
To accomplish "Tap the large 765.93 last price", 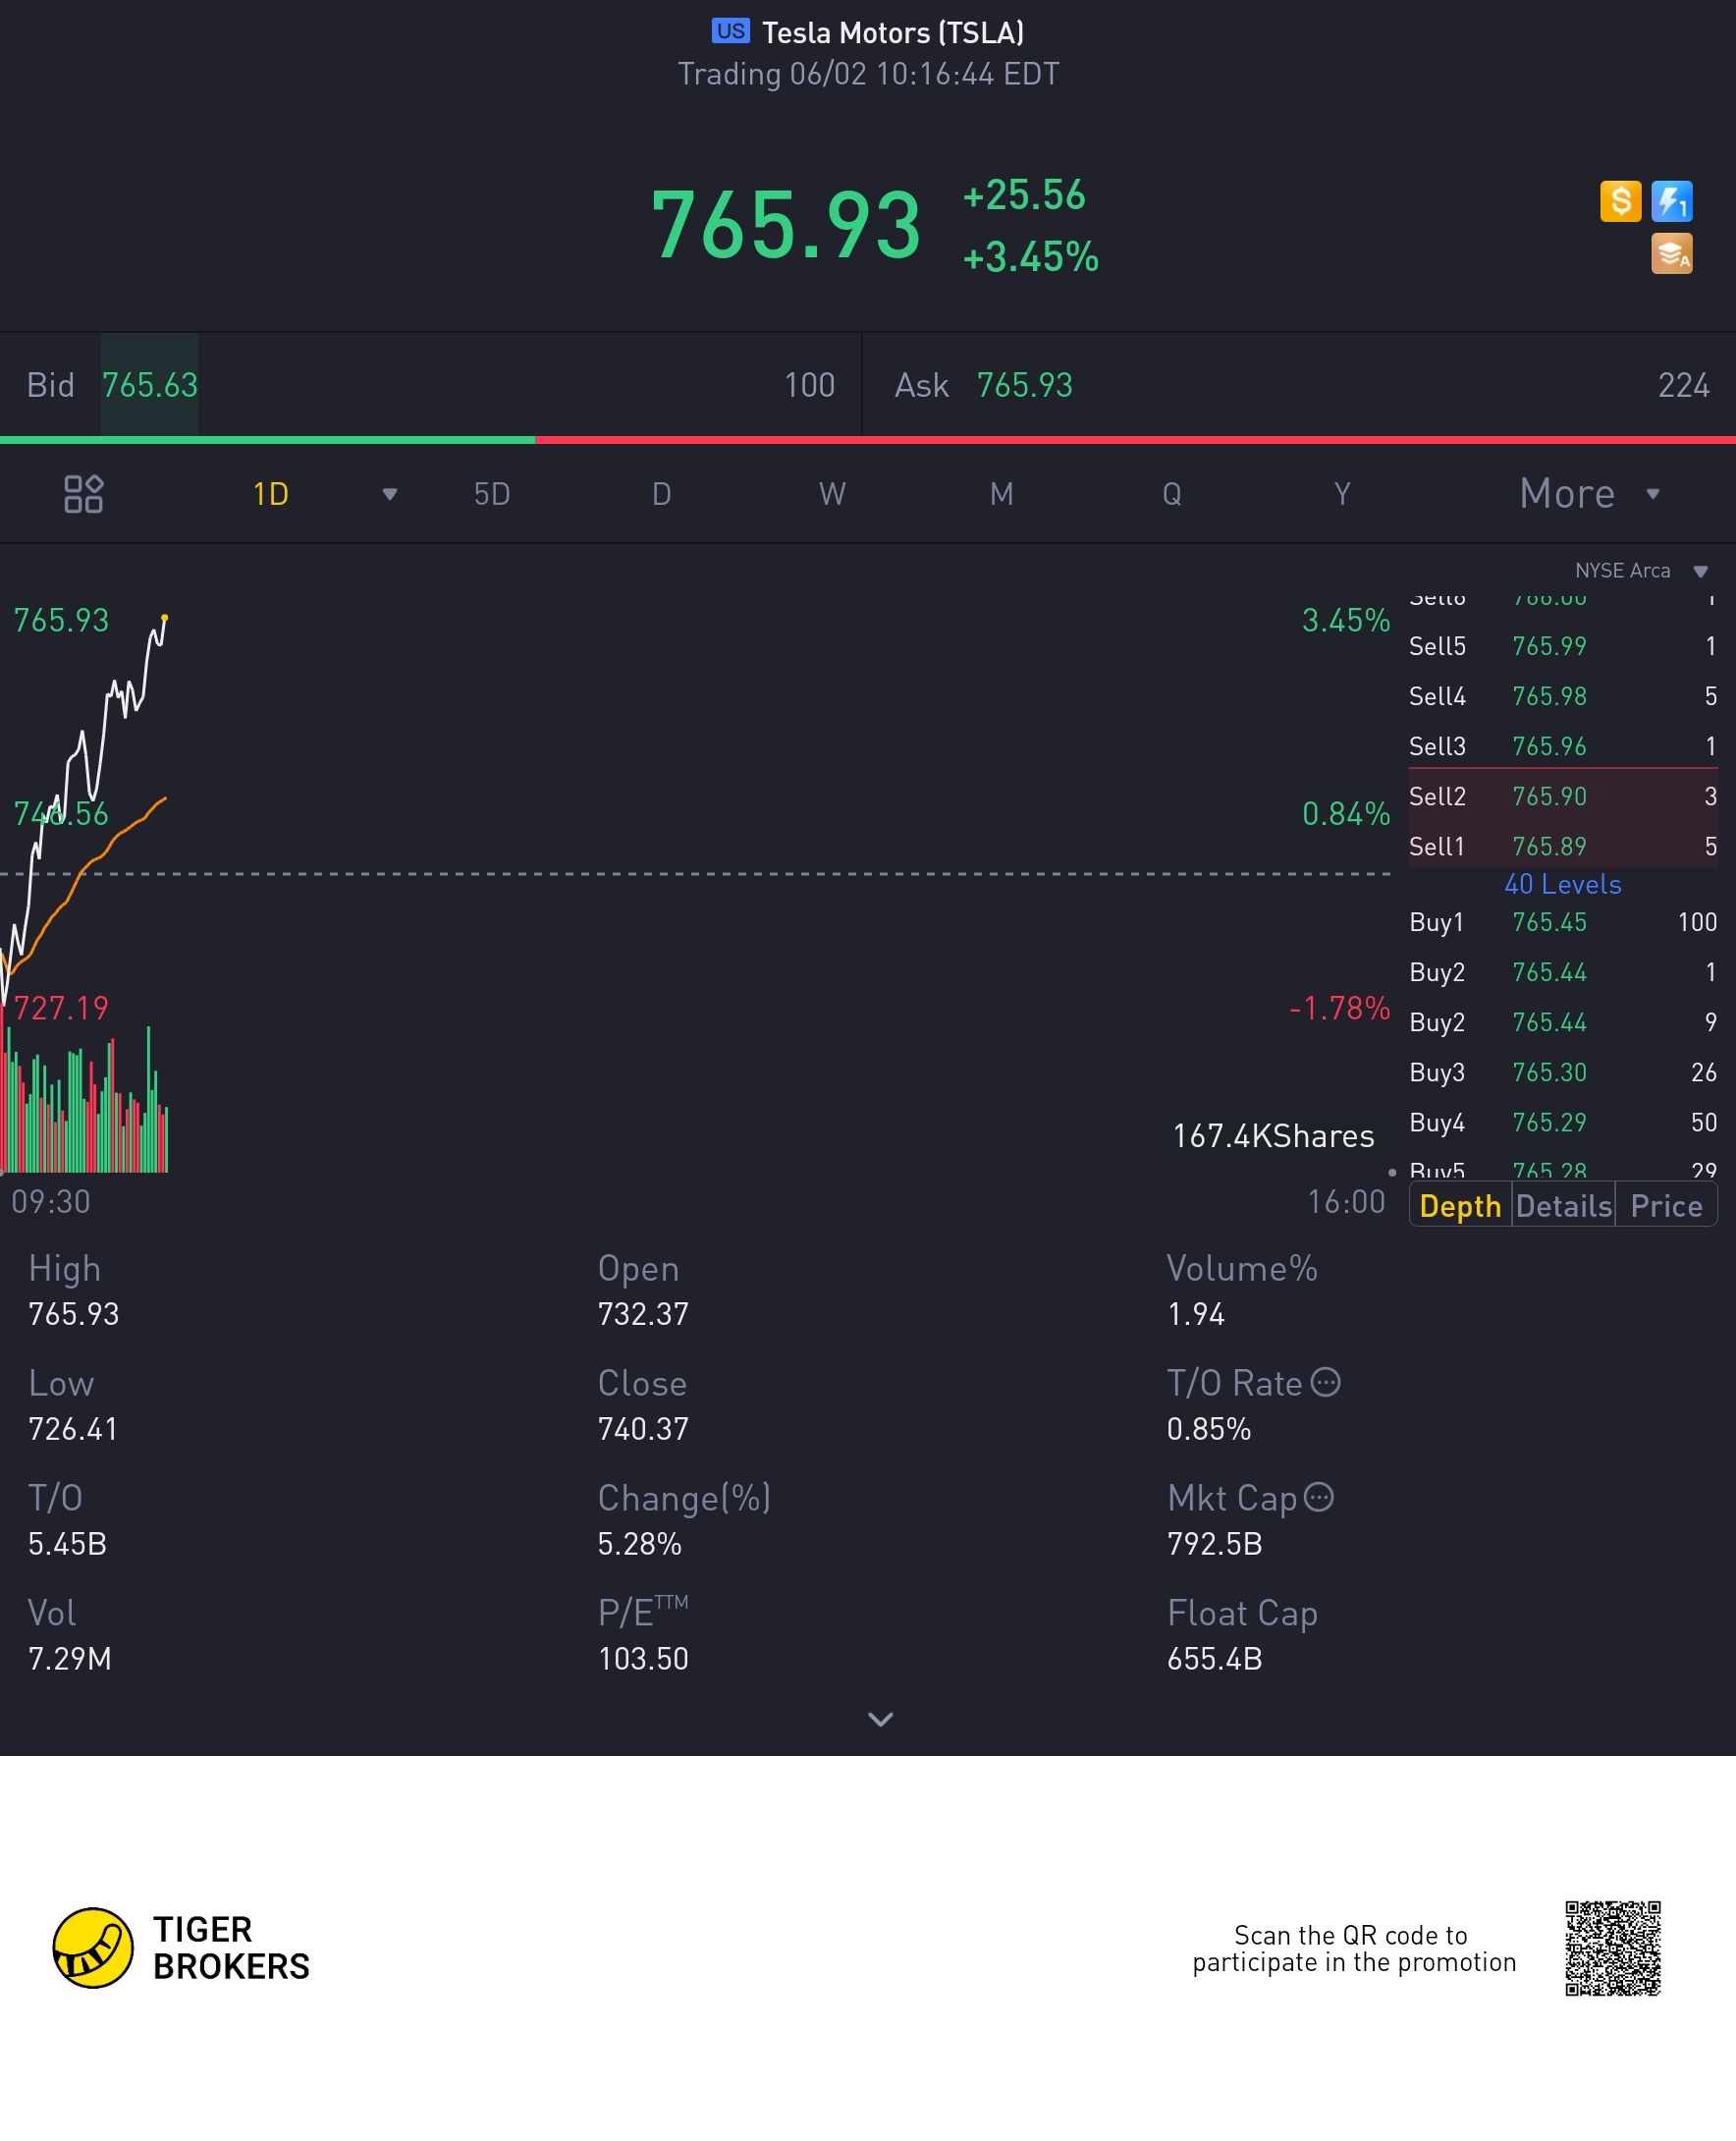I will (786, 225).
